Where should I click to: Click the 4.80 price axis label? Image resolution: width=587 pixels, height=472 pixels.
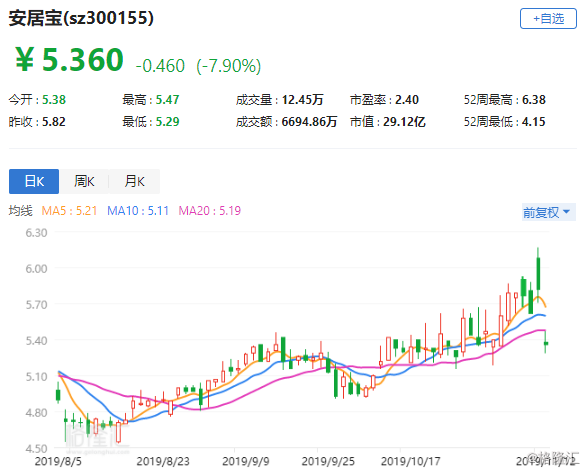pyautogui.click(x=36, y=412)
